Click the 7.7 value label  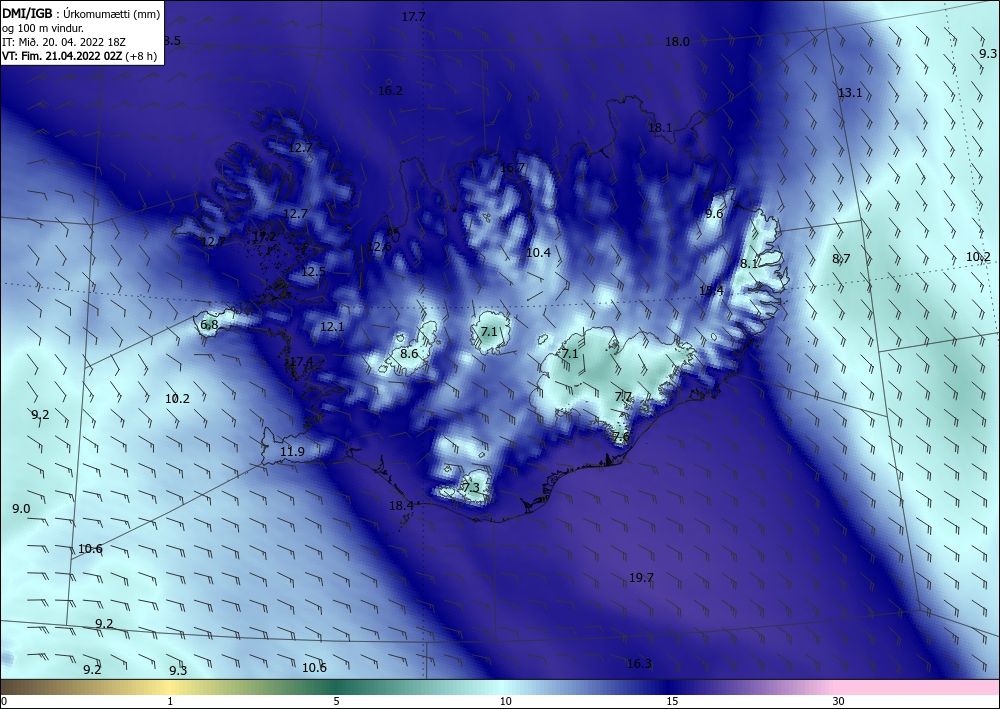[623, 397]
